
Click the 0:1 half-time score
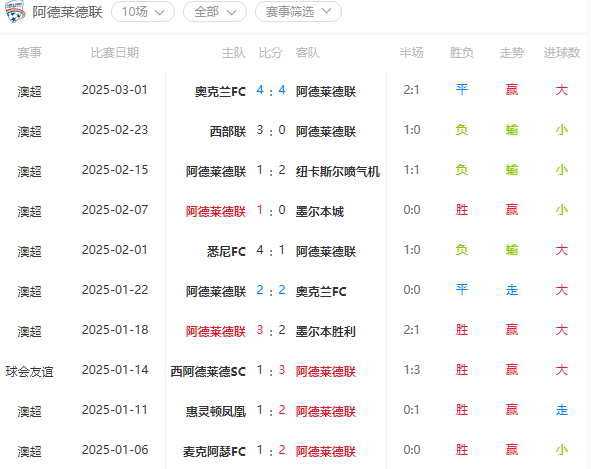tap(411, 410)
